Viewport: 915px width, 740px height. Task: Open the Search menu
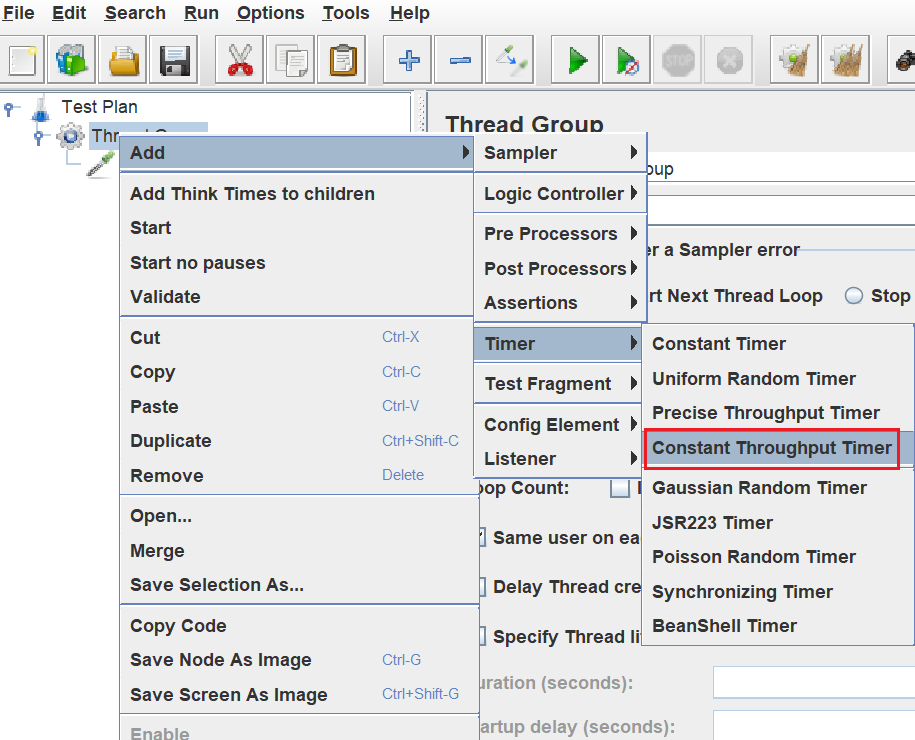[135, 13]
